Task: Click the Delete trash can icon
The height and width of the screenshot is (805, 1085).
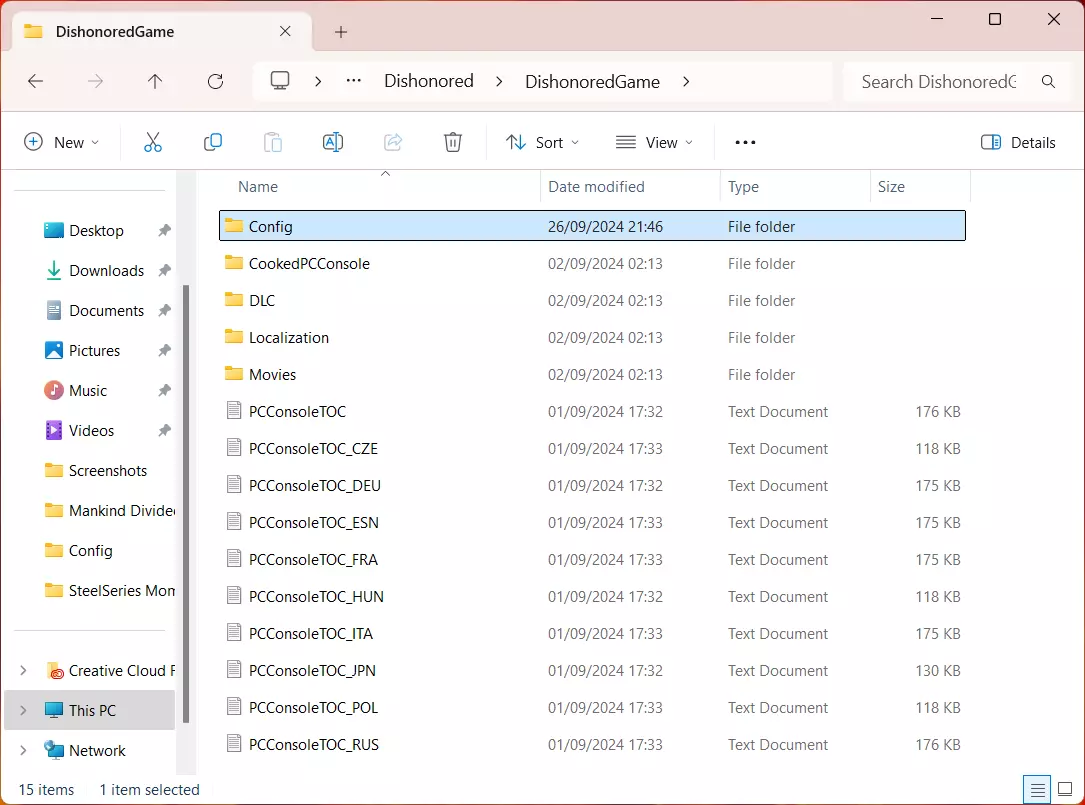Action: (x=453, y=142)
